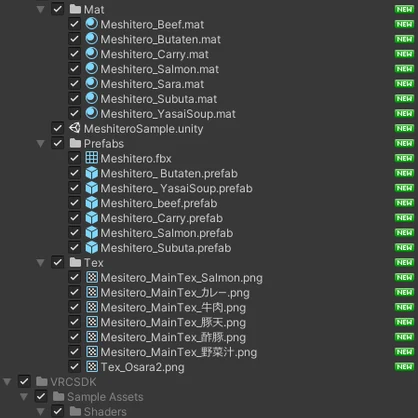Click the NEW badge on the Tex folder row
The width and height of the screenshot is (418, 418).
(404, 262)
